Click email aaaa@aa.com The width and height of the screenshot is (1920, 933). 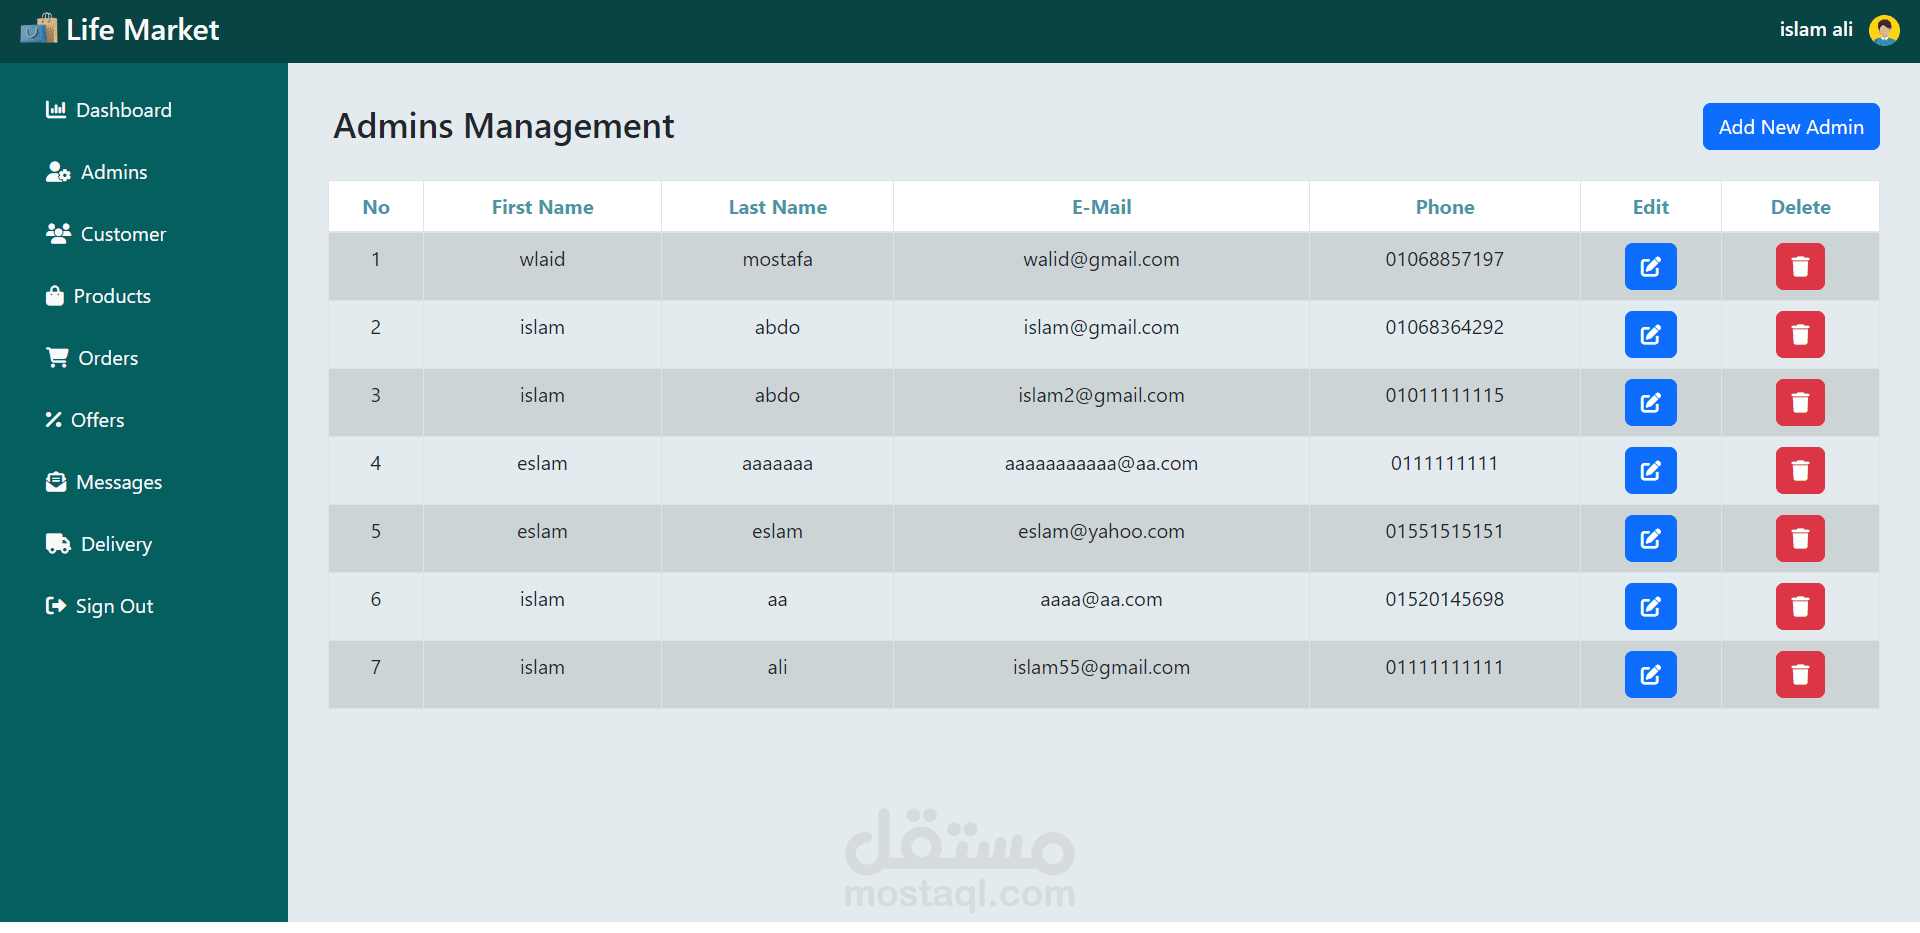1101,600
